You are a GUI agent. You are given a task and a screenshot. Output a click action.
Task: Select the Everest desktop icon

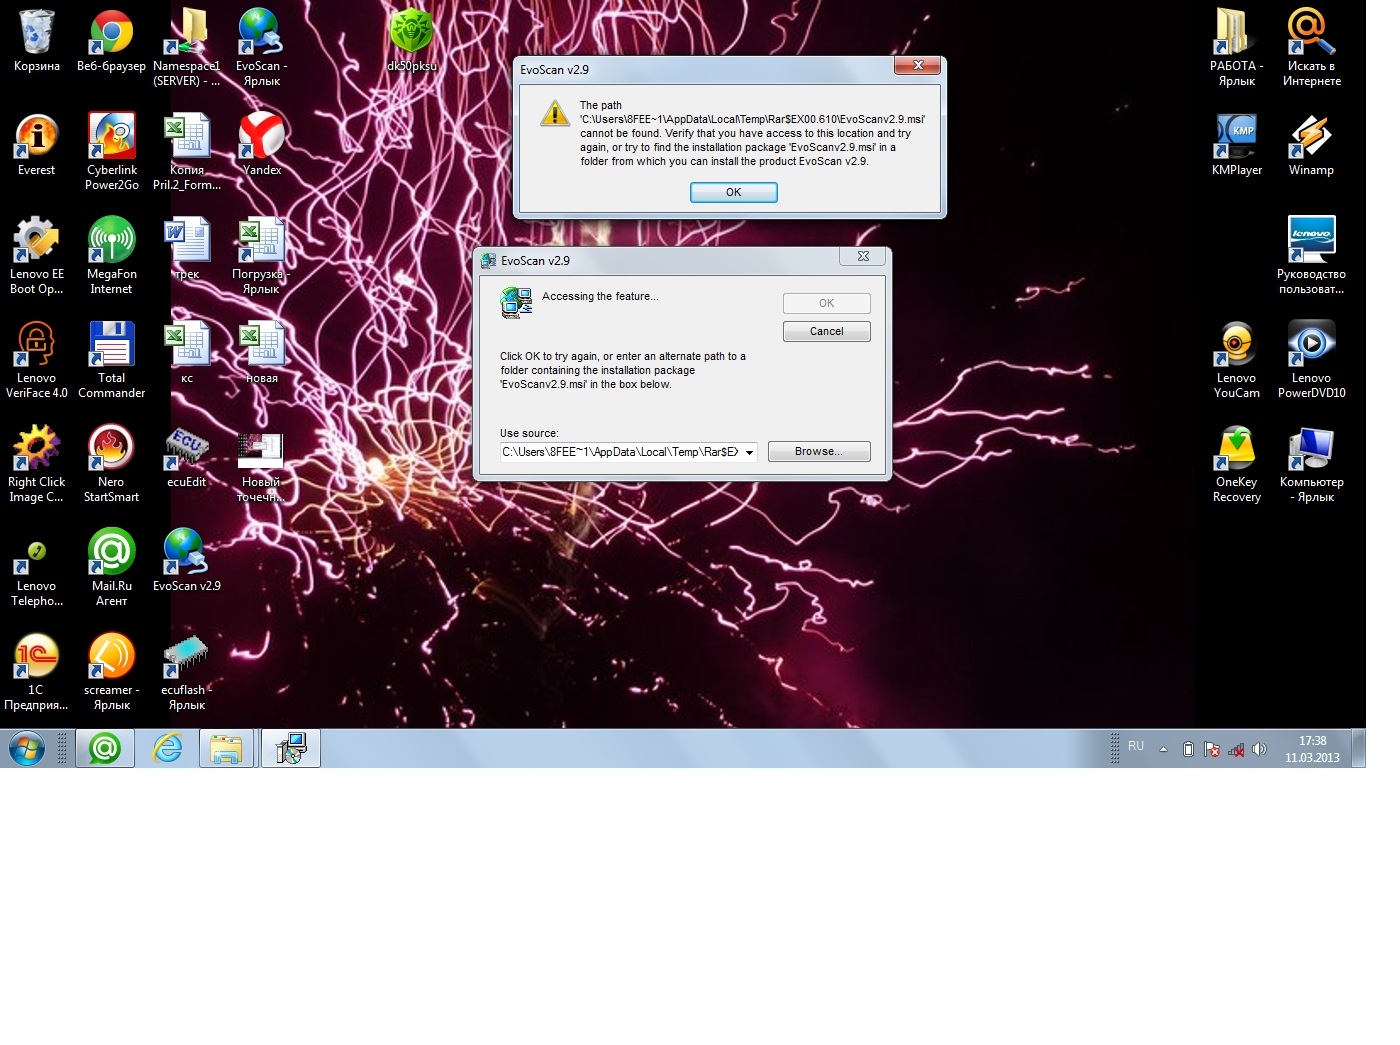[36, 137]
